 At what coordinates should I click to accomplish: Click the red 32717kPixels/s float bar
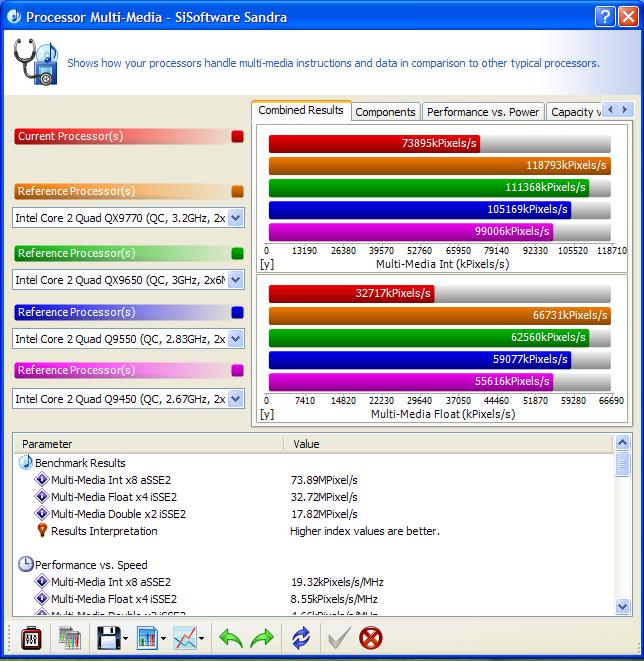352,294
